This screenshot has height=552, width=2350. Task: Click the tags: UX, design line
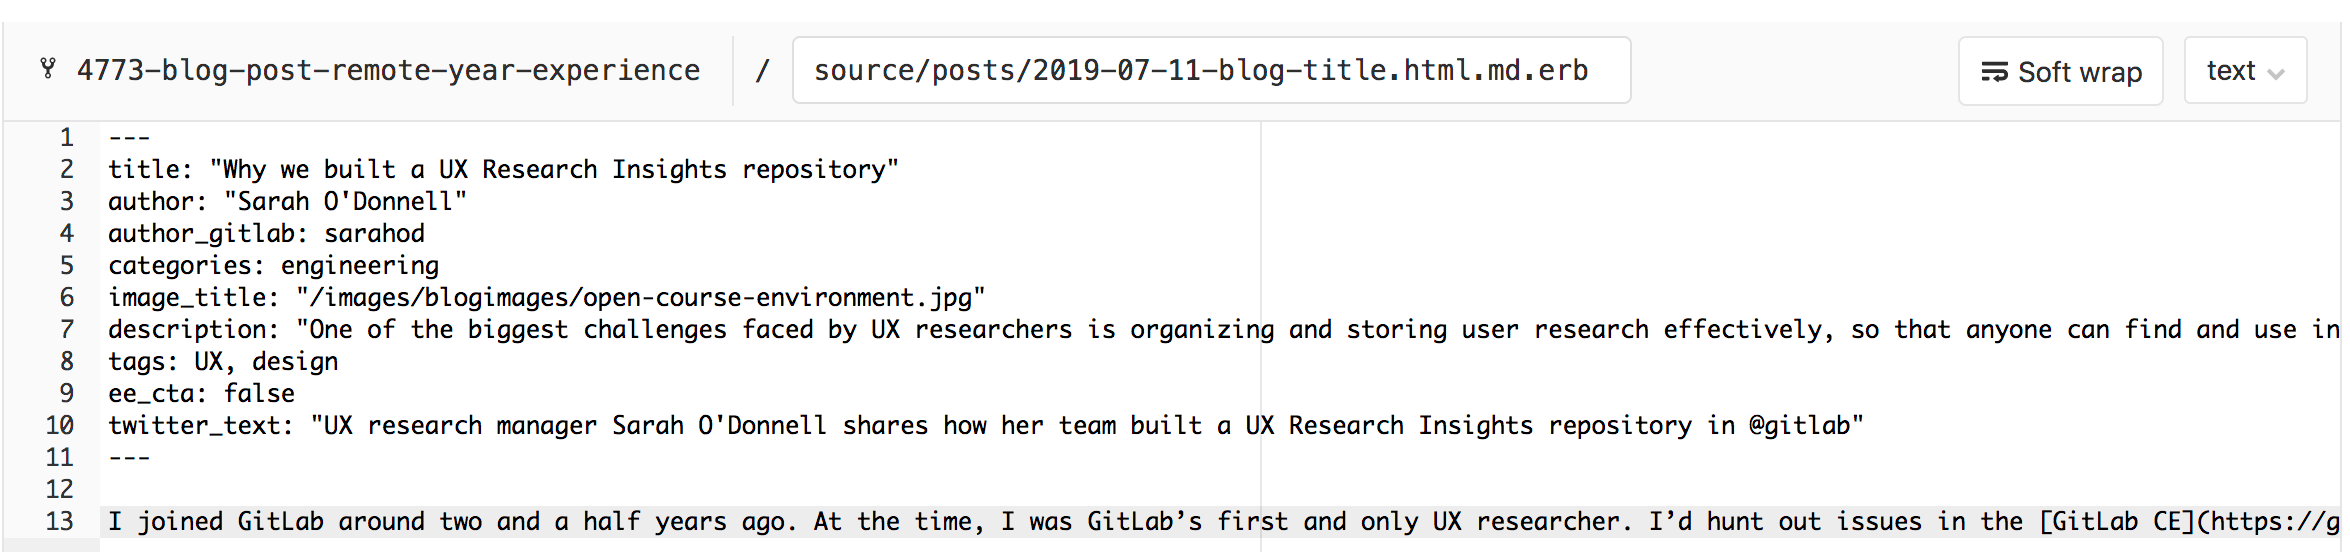[x=223, y=361]
